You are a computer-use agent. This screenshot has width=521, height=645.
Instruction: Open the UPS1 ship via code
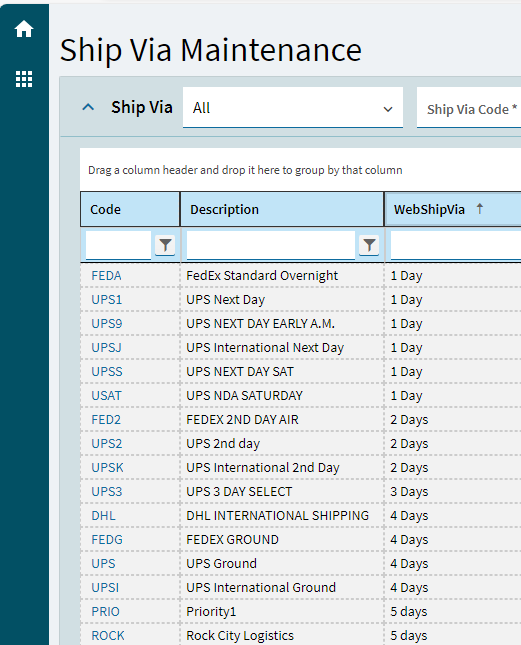coord(107,299)
